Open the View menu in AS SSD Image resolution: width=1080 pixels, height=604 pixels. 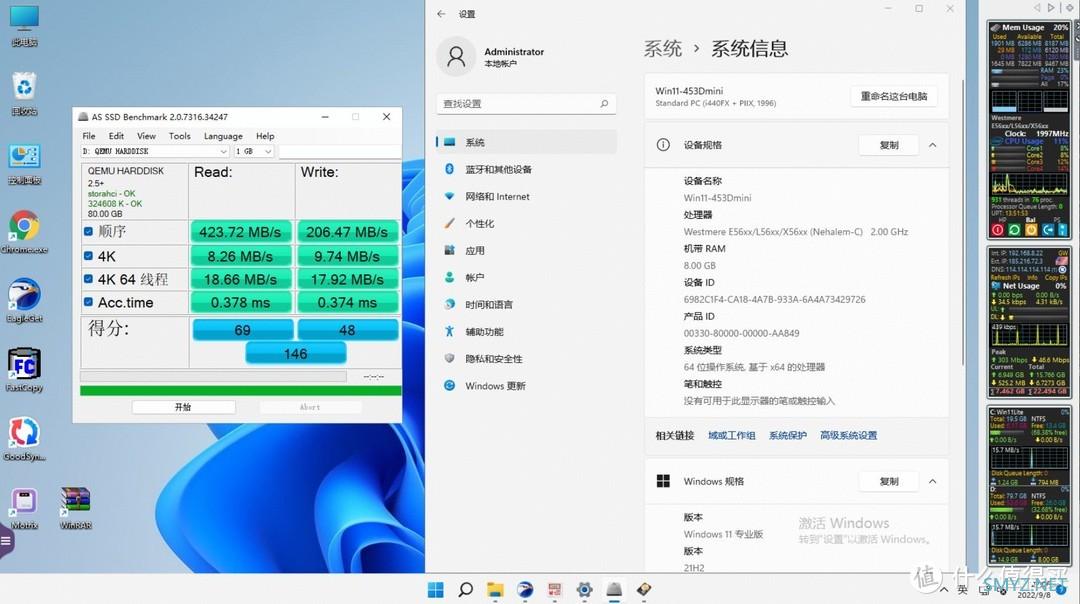click(x=146, y=136)
